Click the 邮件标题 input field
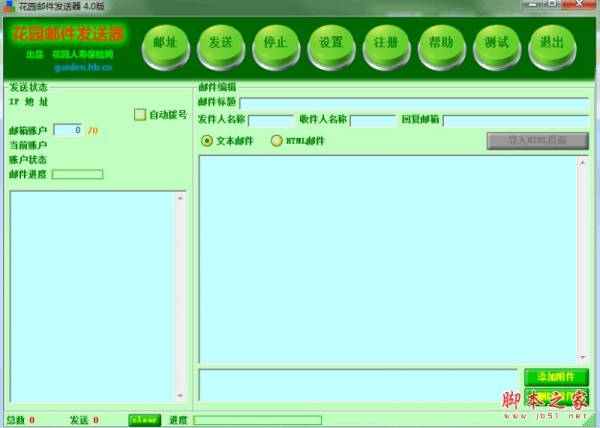 point(413,103)
